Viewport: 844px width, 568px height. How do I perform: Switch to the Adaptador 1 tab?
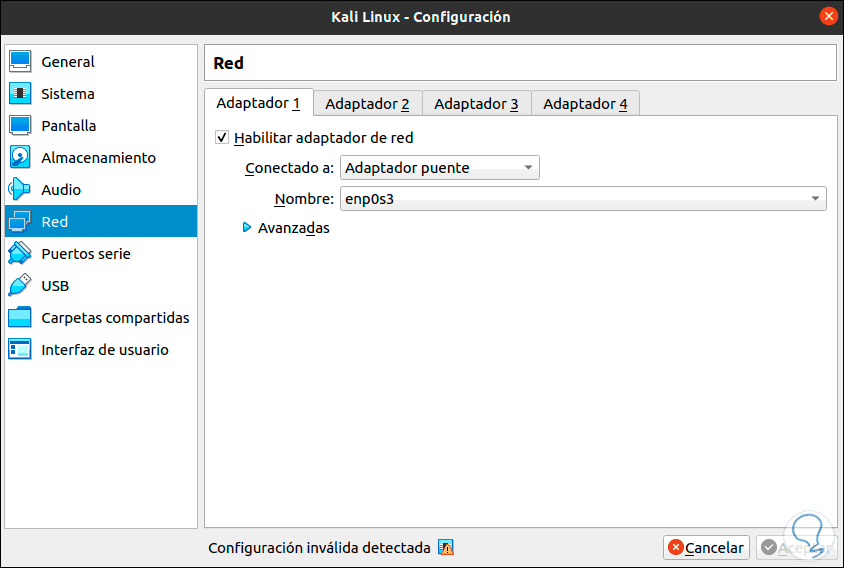point(258,103)
